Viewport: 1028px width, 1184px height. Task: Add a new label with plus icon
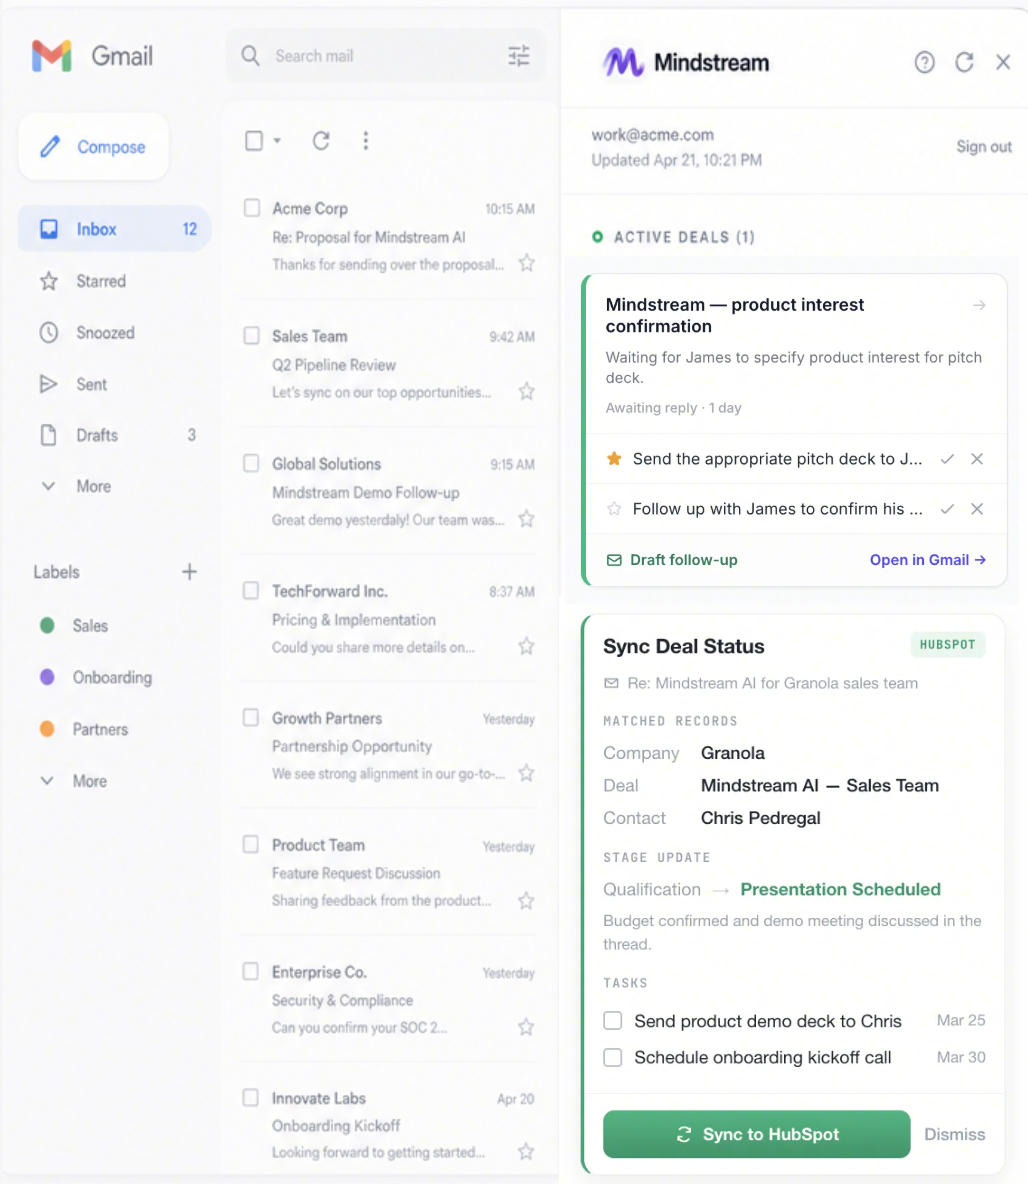pyautogui.click(x=190, y=572)
